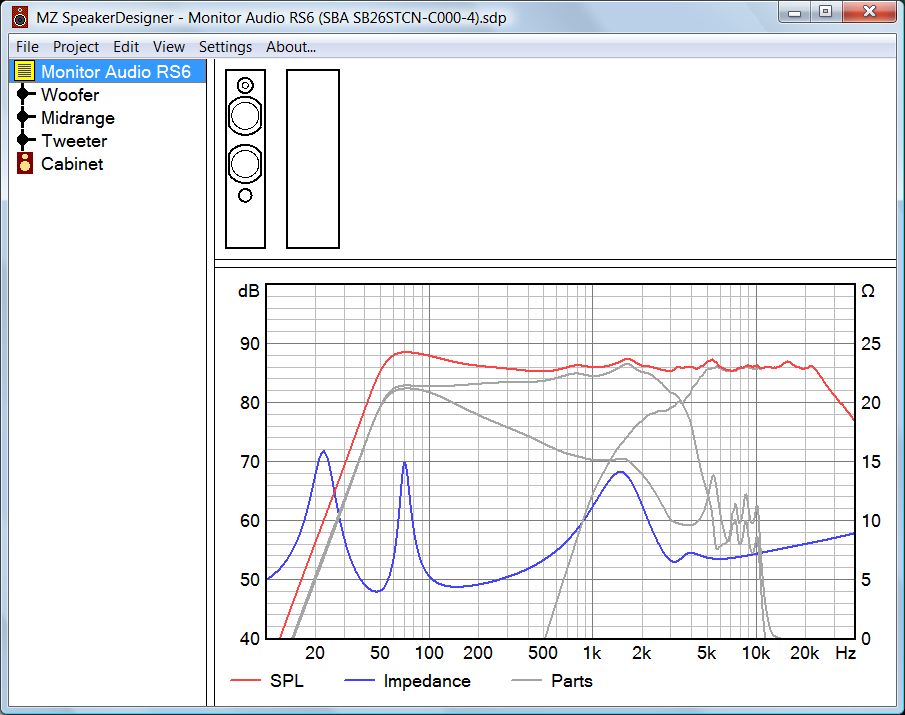Click the bass port circle in cabinet drawing
Viewport: 905px width, 715px height.
coord(245,196)
